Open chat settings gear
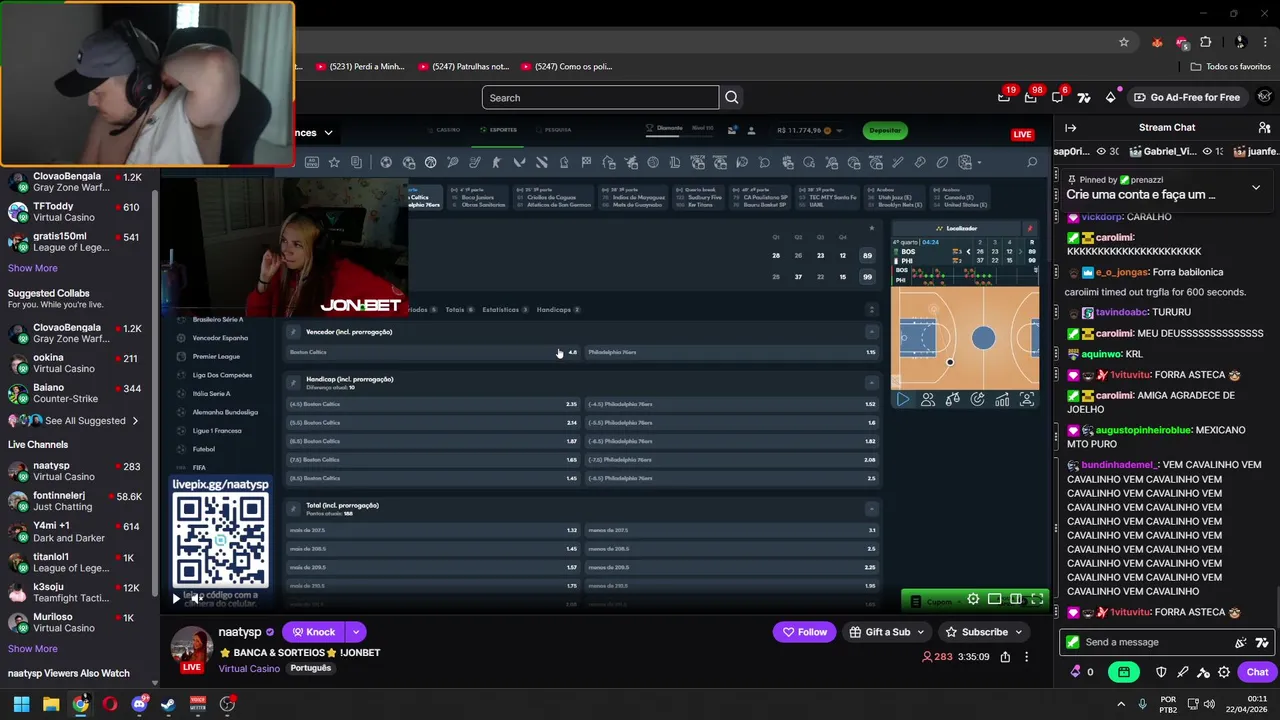This screenshot has width=1280, height=720. 1224,672
